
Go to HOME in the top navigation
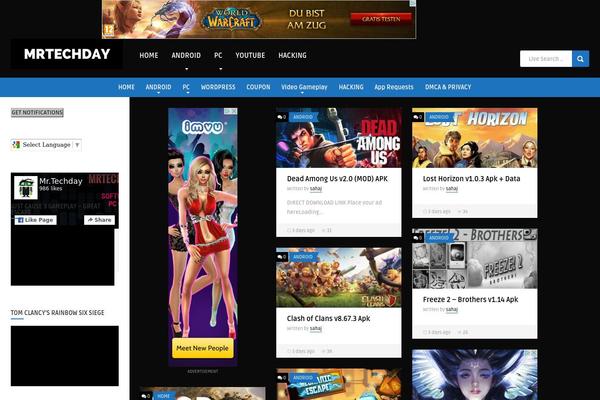(149, 56)
